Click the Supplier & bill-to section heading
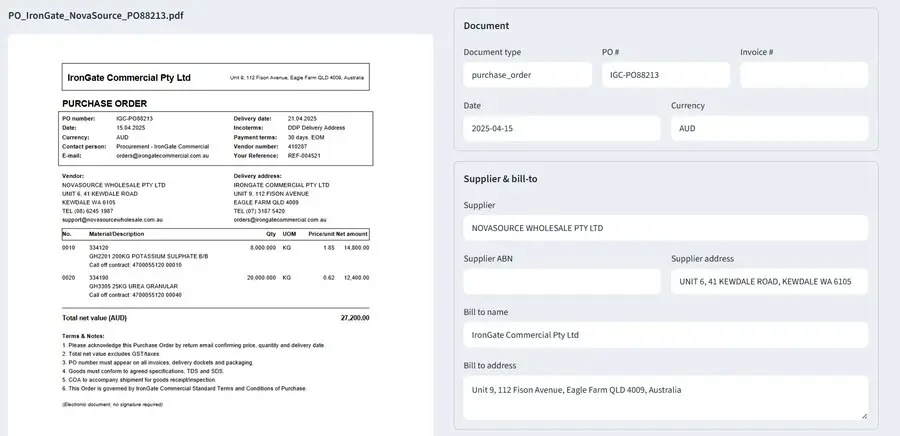This screenshot has width=900, height=436. [x=501, y=179]
